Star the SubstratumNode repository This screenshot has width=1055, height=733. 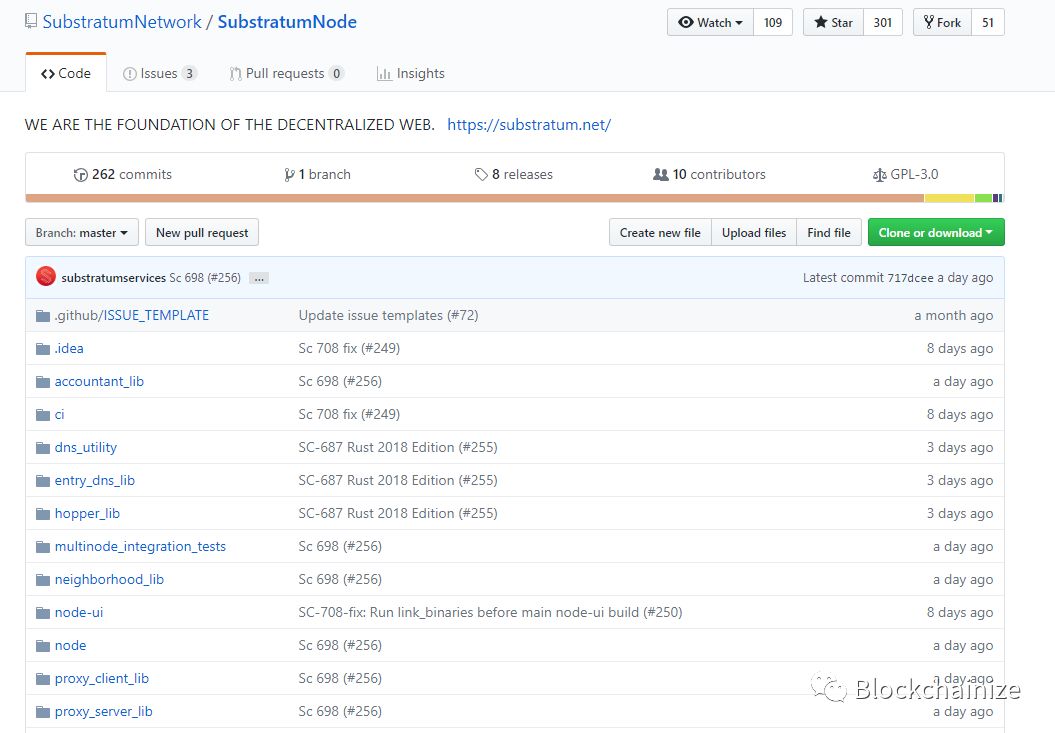tap(833, 22)
